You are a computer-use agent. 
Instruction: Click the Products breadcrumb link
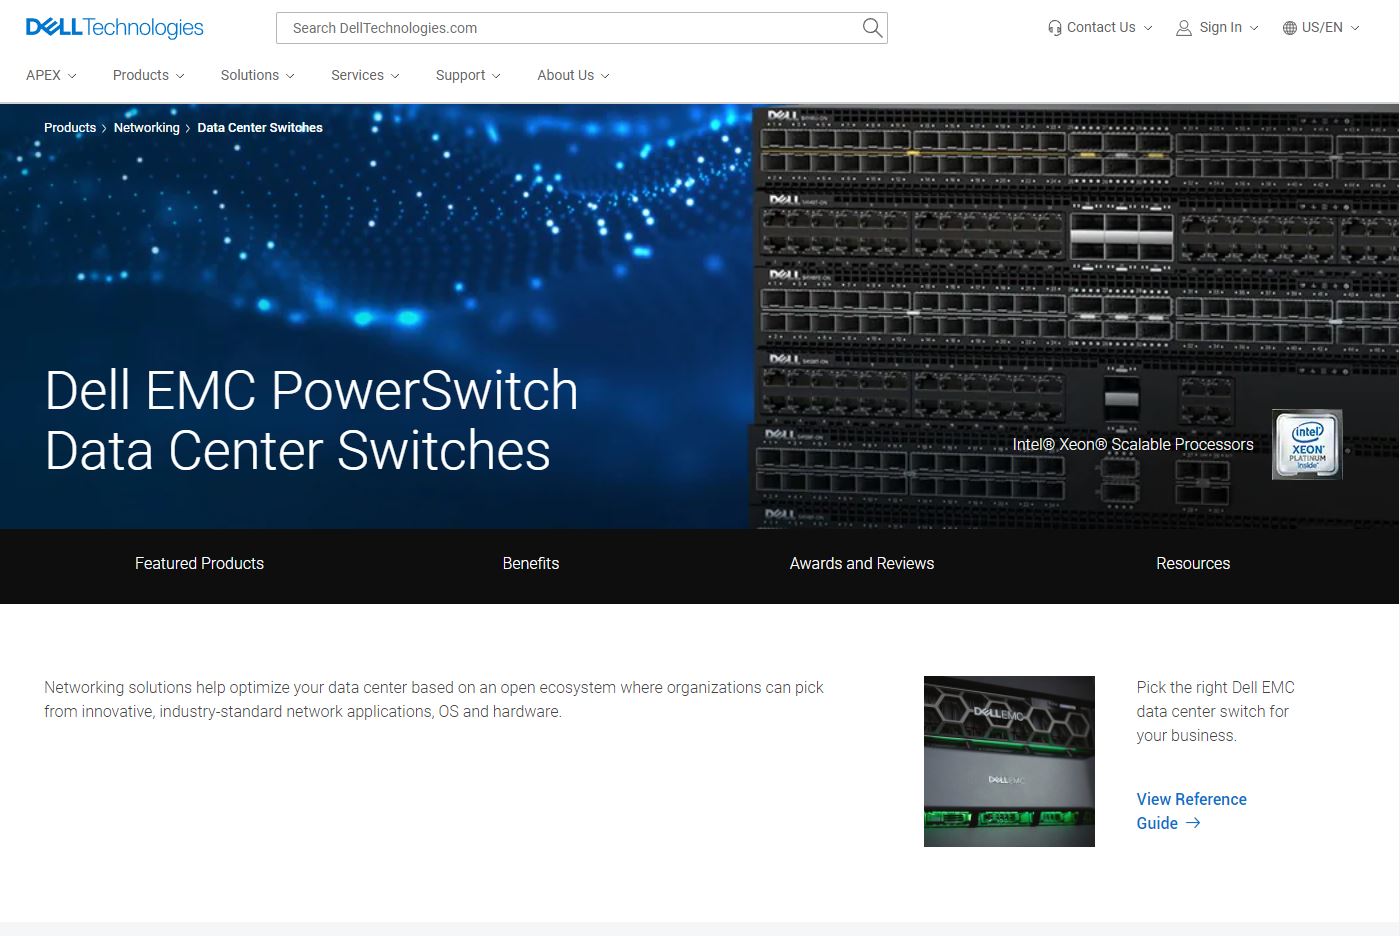click(x=70, y=128)
